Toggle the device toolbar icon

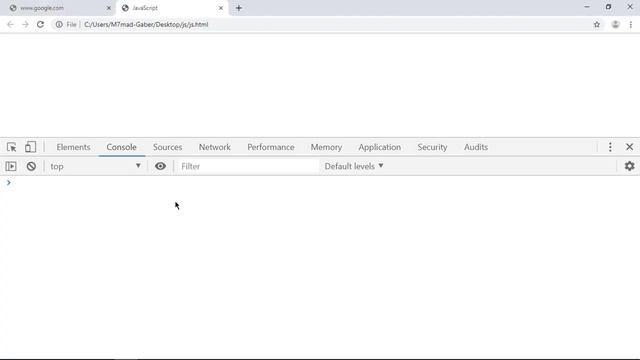tap(30, 147)
